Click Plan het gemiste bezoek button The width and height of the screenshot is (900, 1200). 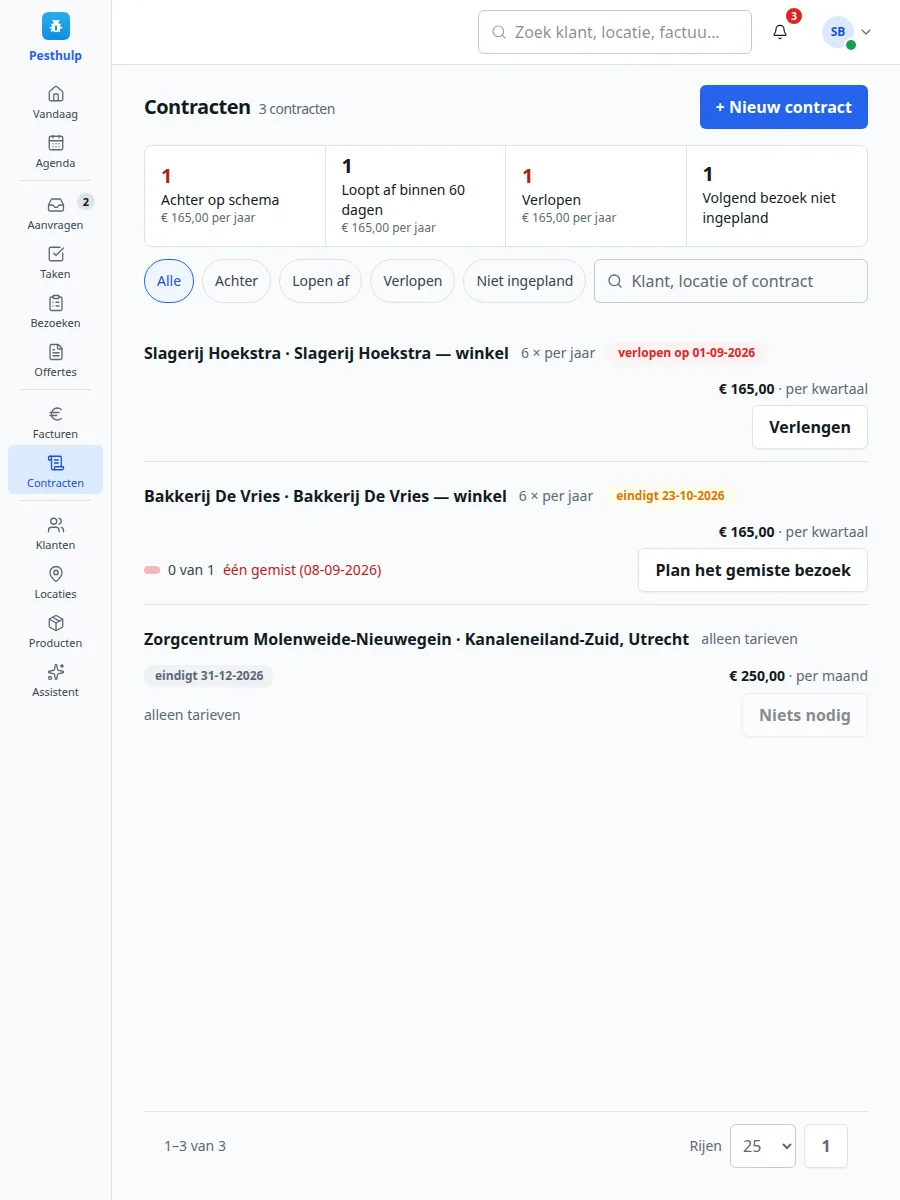click(x=753, y=570)
